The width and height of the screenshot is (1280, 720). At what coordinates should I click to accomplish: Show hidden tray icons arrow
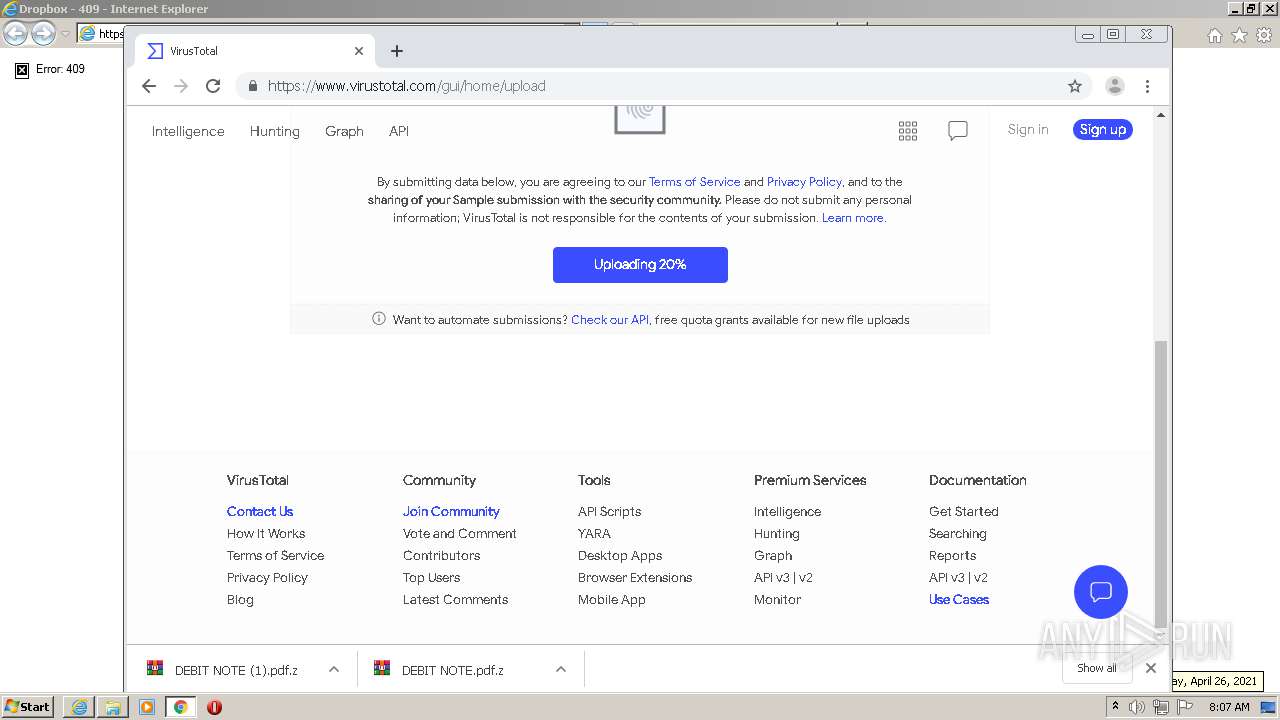click(x=1115, y=707)
